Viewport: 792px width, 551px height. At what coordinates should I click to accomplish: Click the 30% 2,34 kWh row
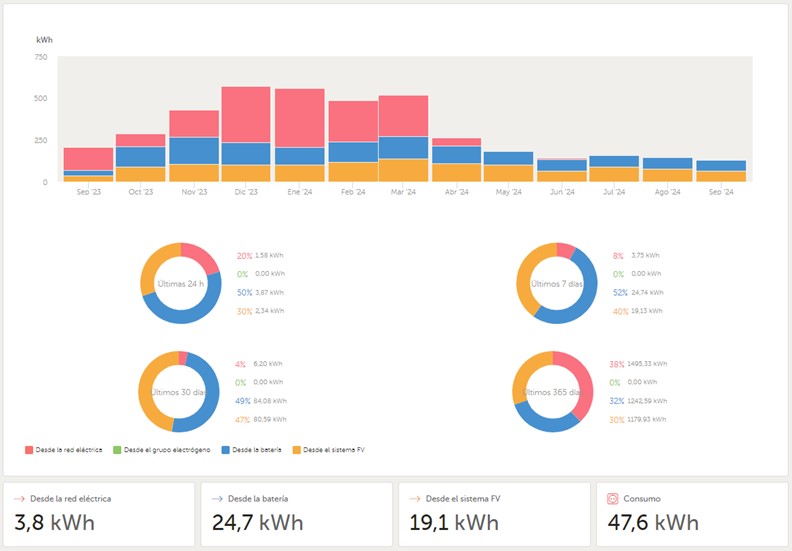coord(260,311)
